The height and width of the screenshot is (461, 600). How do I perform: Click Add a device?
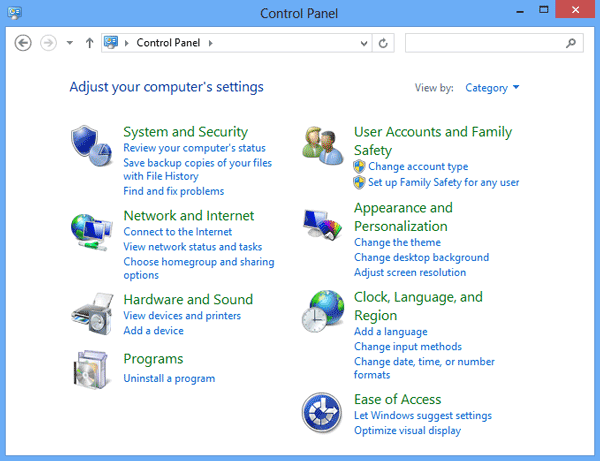click(x=153, y=331)
